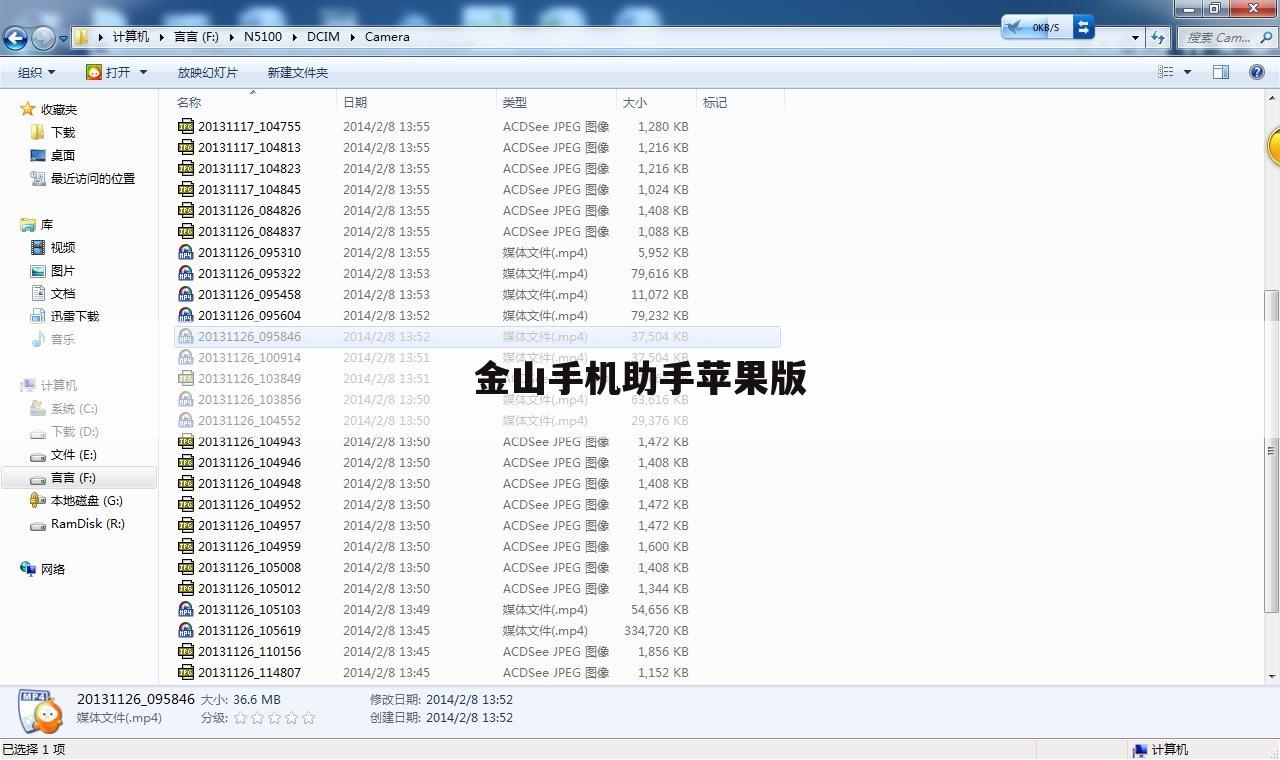Image resolution: width=1280 pixels, height=760 pixels.
Task: Click JPEG icon of 20131126_104952
Action: tap(185, 504)
